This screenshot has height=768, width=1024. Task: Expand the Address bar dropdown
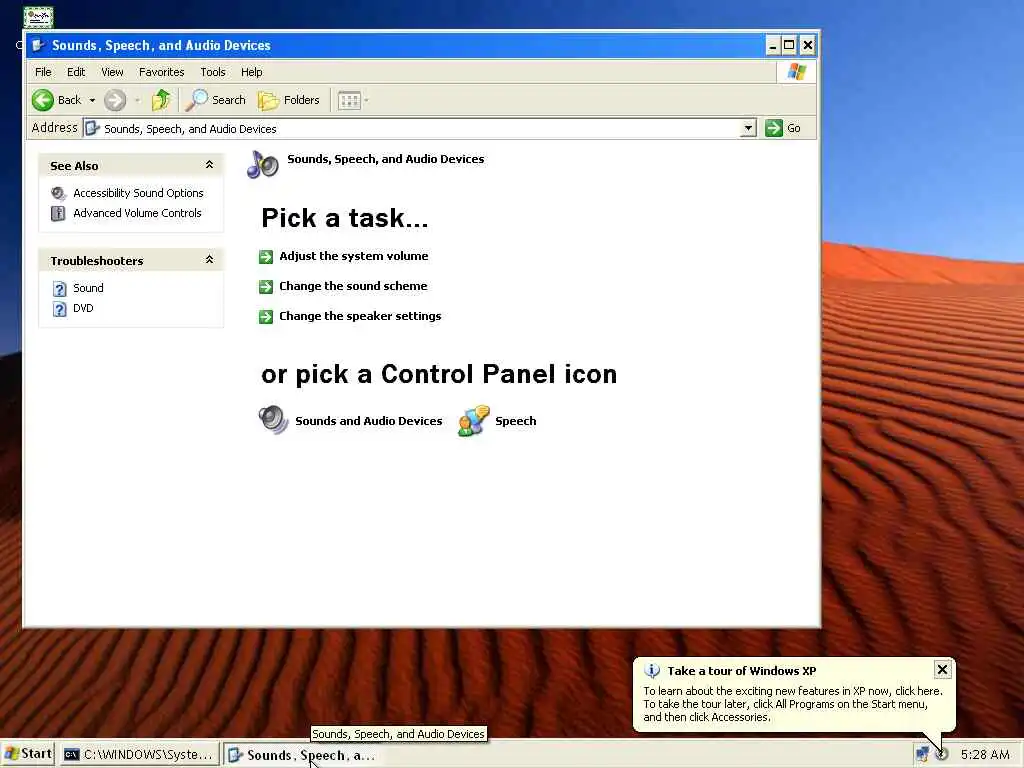point(748,128)
